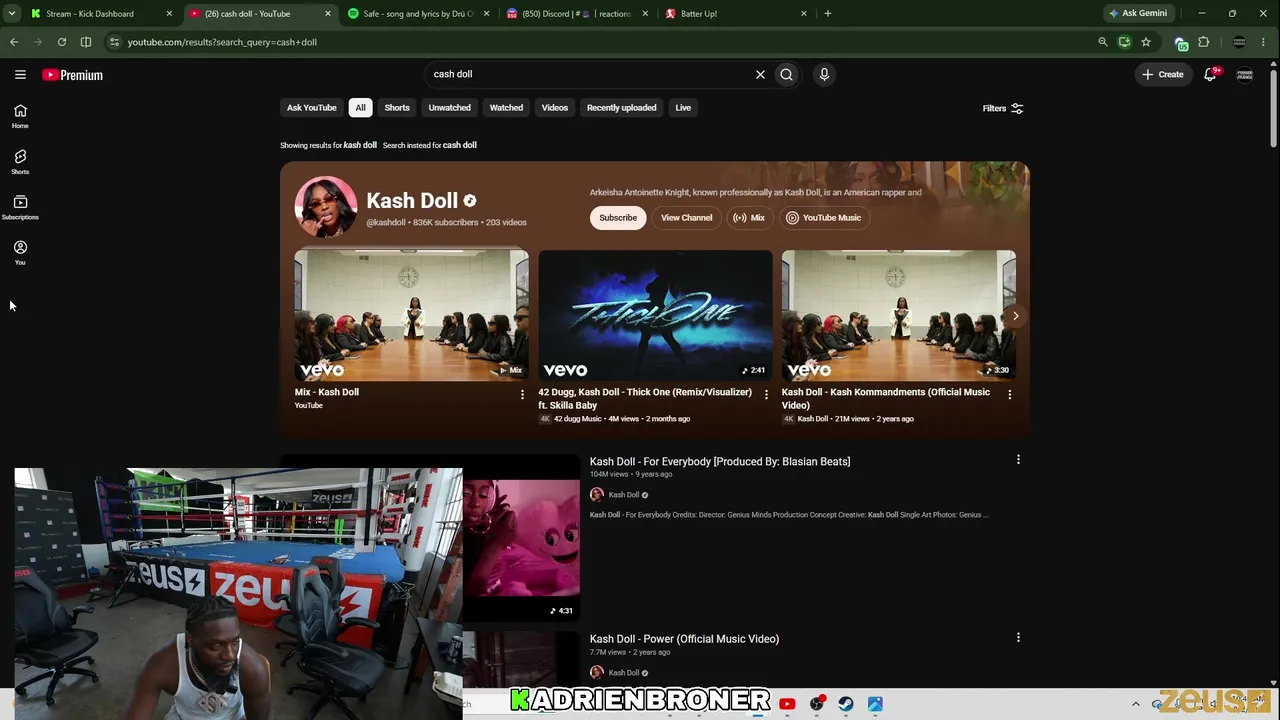Open the tab search dropdown arrow

pyautogui.click(x=14, y=13)
